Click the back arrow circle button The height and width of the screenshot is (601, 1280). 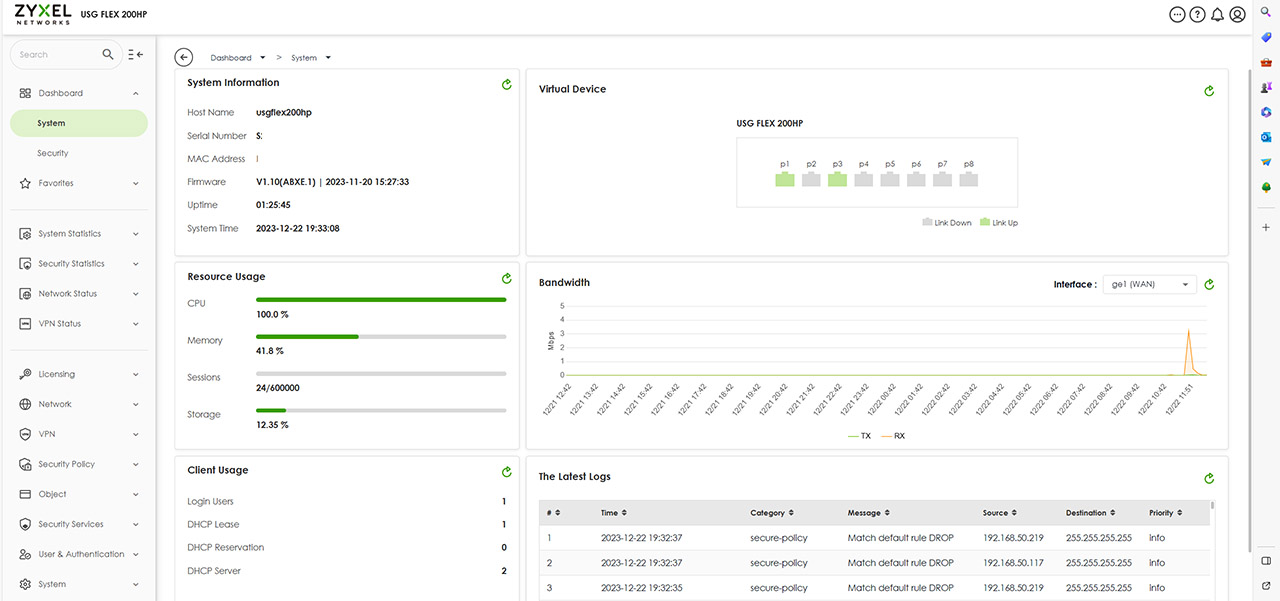[x=183, y=57]
